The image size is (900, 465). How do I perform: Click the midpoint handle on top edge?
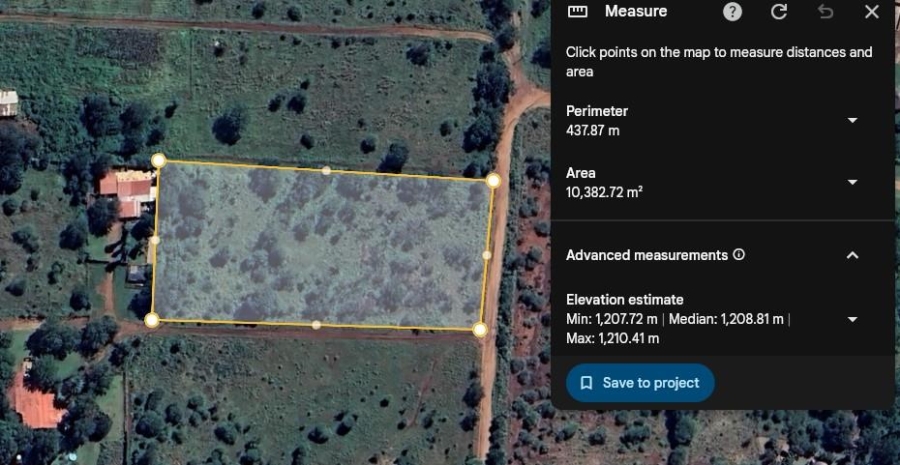click(x=326, y=170)
